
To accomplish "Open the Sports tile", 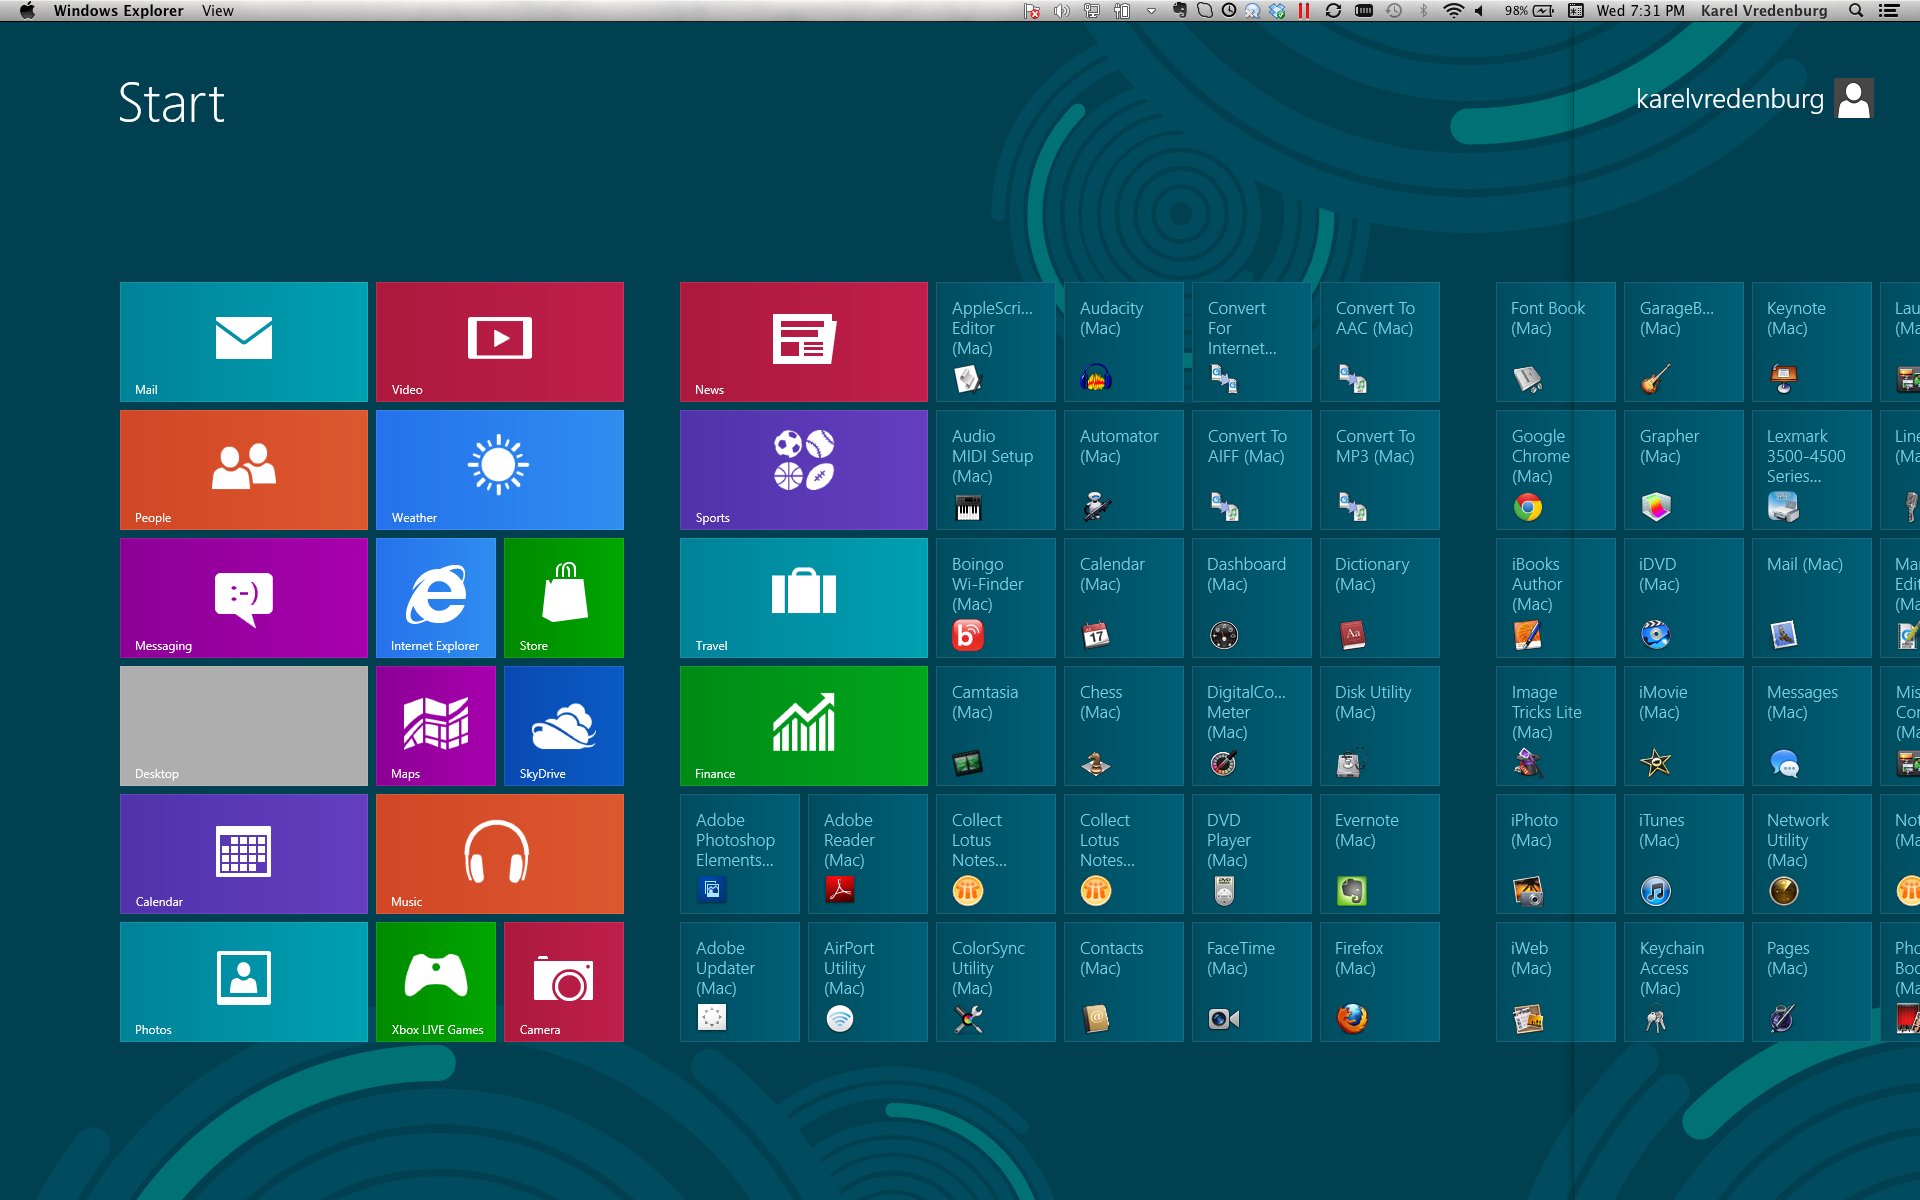I will click(804, 470).
